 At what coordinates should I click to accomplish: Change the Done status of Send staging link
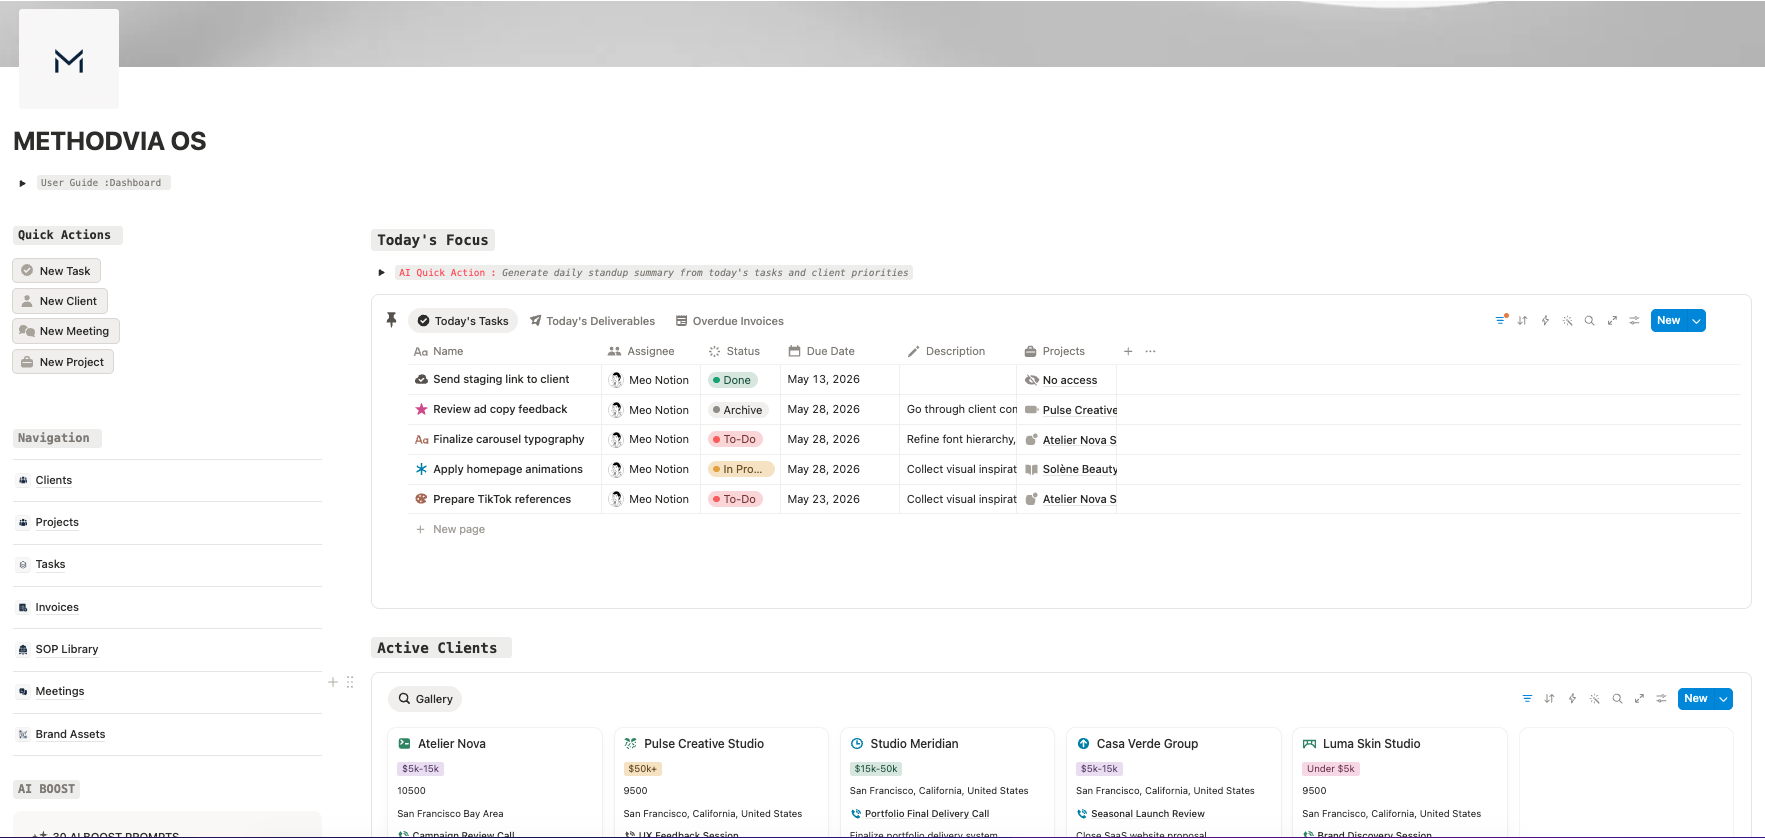click(x=732, y=380)
